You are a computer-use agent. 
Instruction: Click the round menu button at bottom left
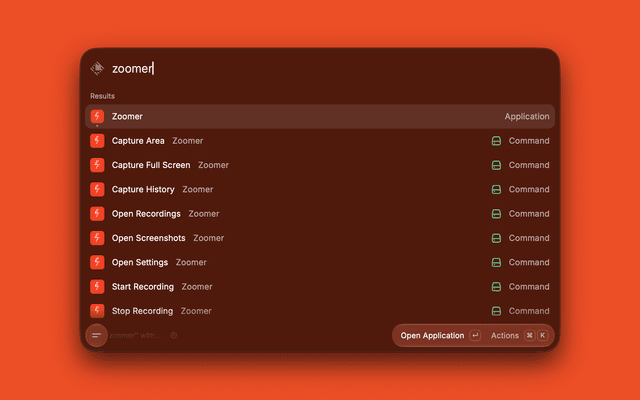point(97,335)
